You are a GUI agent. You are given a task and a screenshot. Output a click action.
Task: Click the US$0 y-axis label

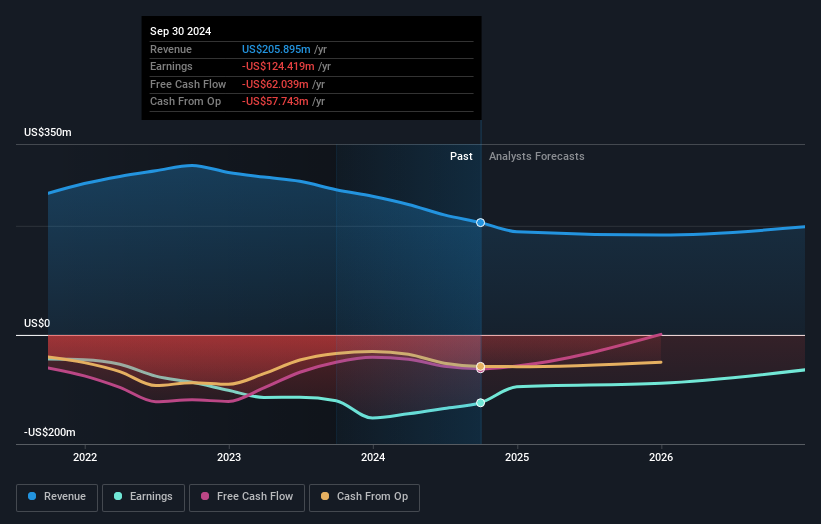[37, 324]
